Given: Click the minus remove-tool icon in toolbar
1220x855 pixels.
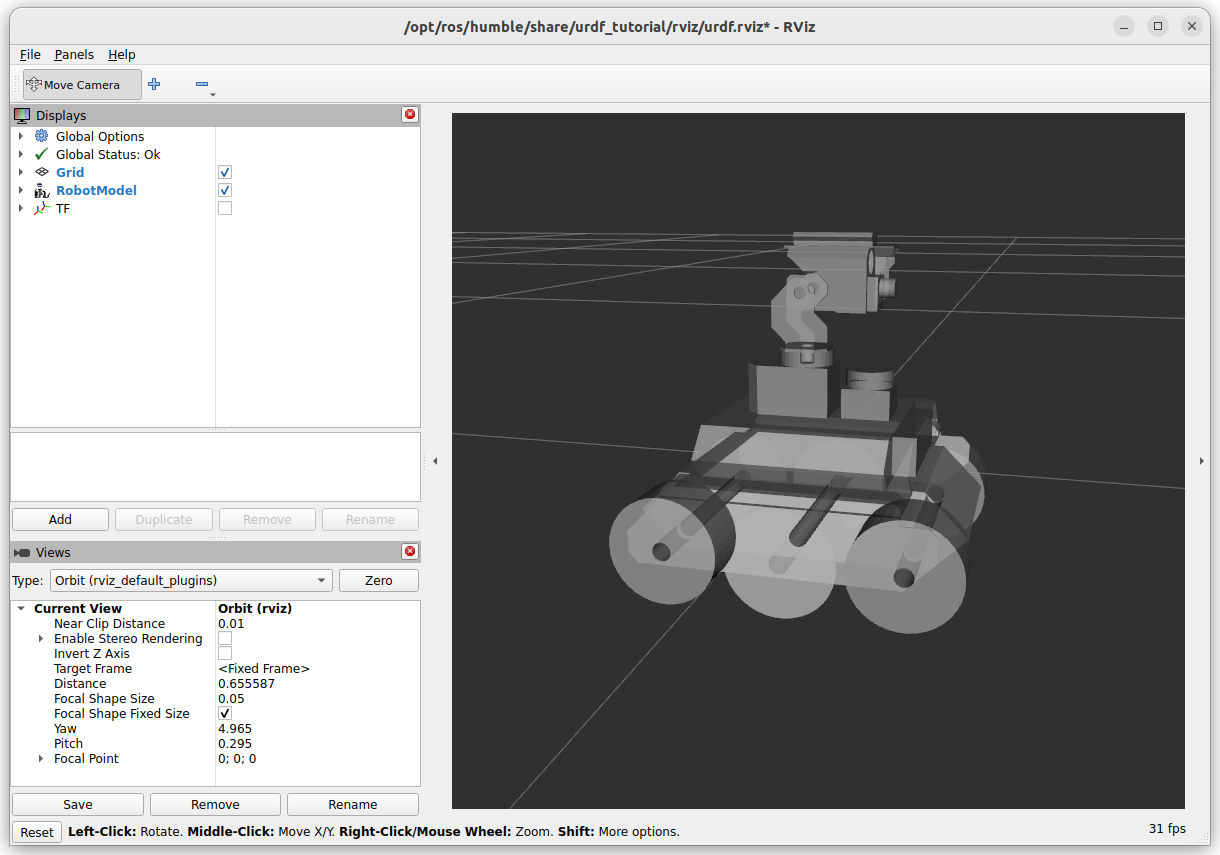Looking at the screenshot, I should coord(202,85).
